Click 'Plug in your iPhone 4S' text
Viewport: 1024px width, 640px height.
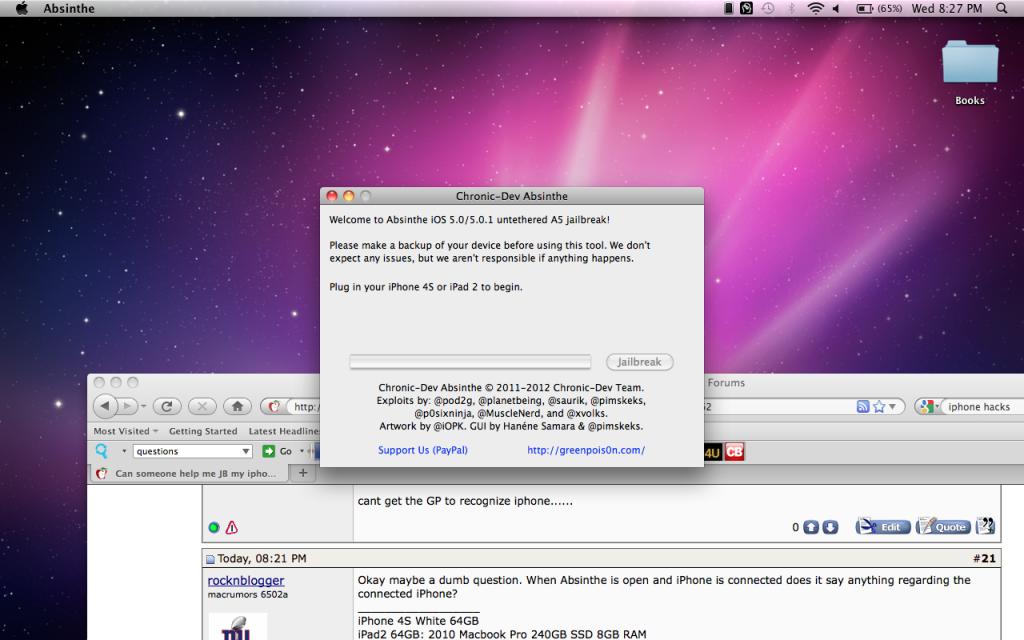(x=426, y=287)
